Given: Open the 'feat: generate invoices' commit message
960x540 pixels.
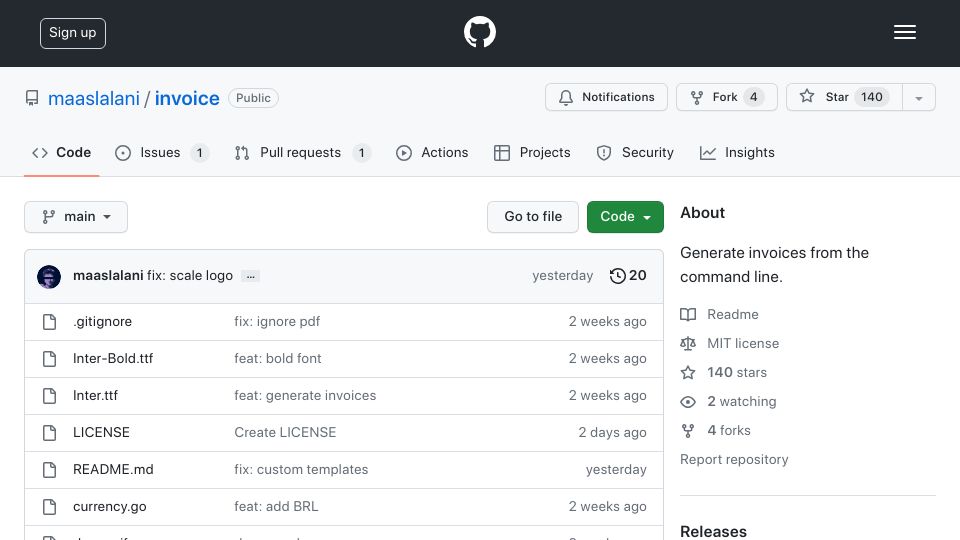Looking at the screenshot, I should (305, 396).
